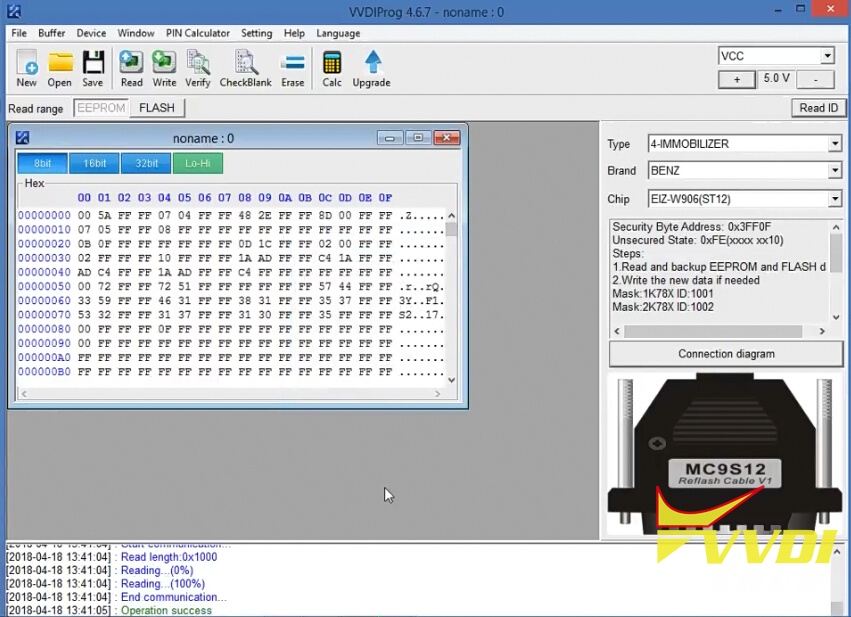Decrease voltage with the minus button

[x=815, y=80]
